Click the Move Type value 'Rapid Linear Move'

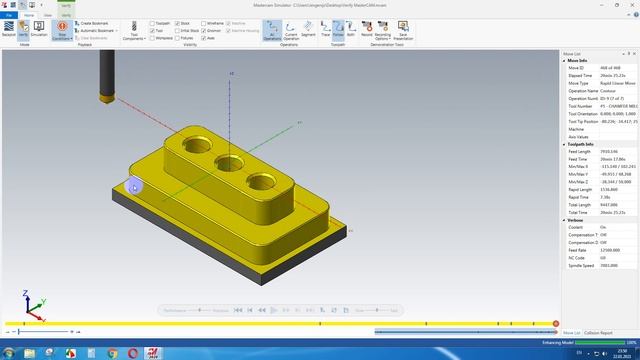(618, 83)
